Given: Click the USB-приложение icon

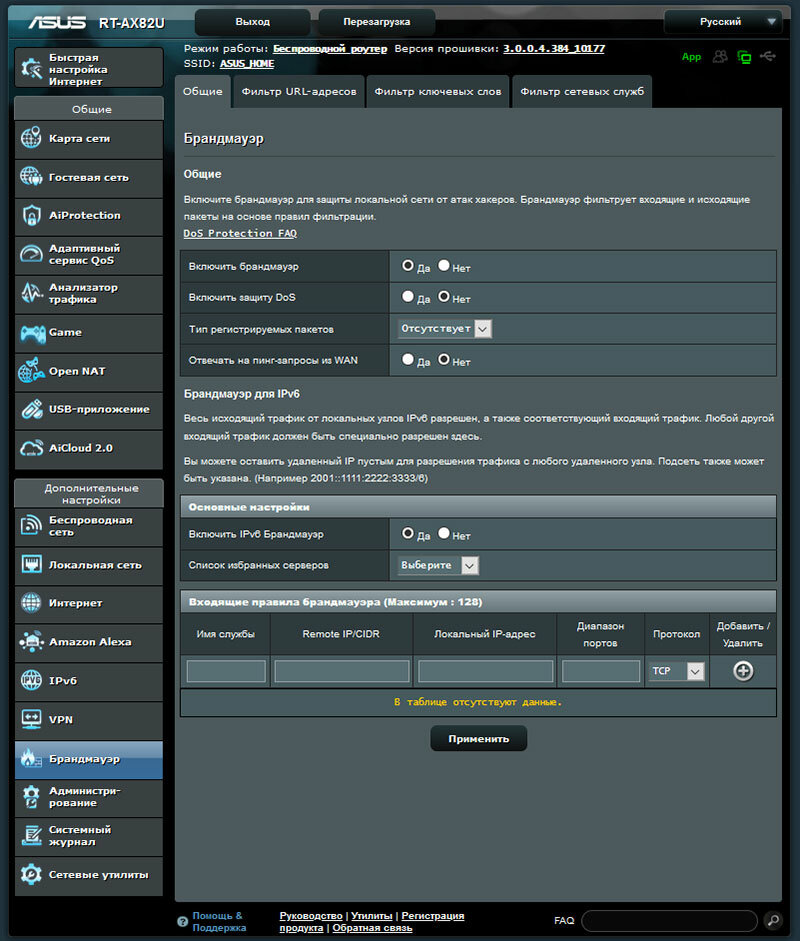Looking at the screenshot, I should [x=31, y=409].
